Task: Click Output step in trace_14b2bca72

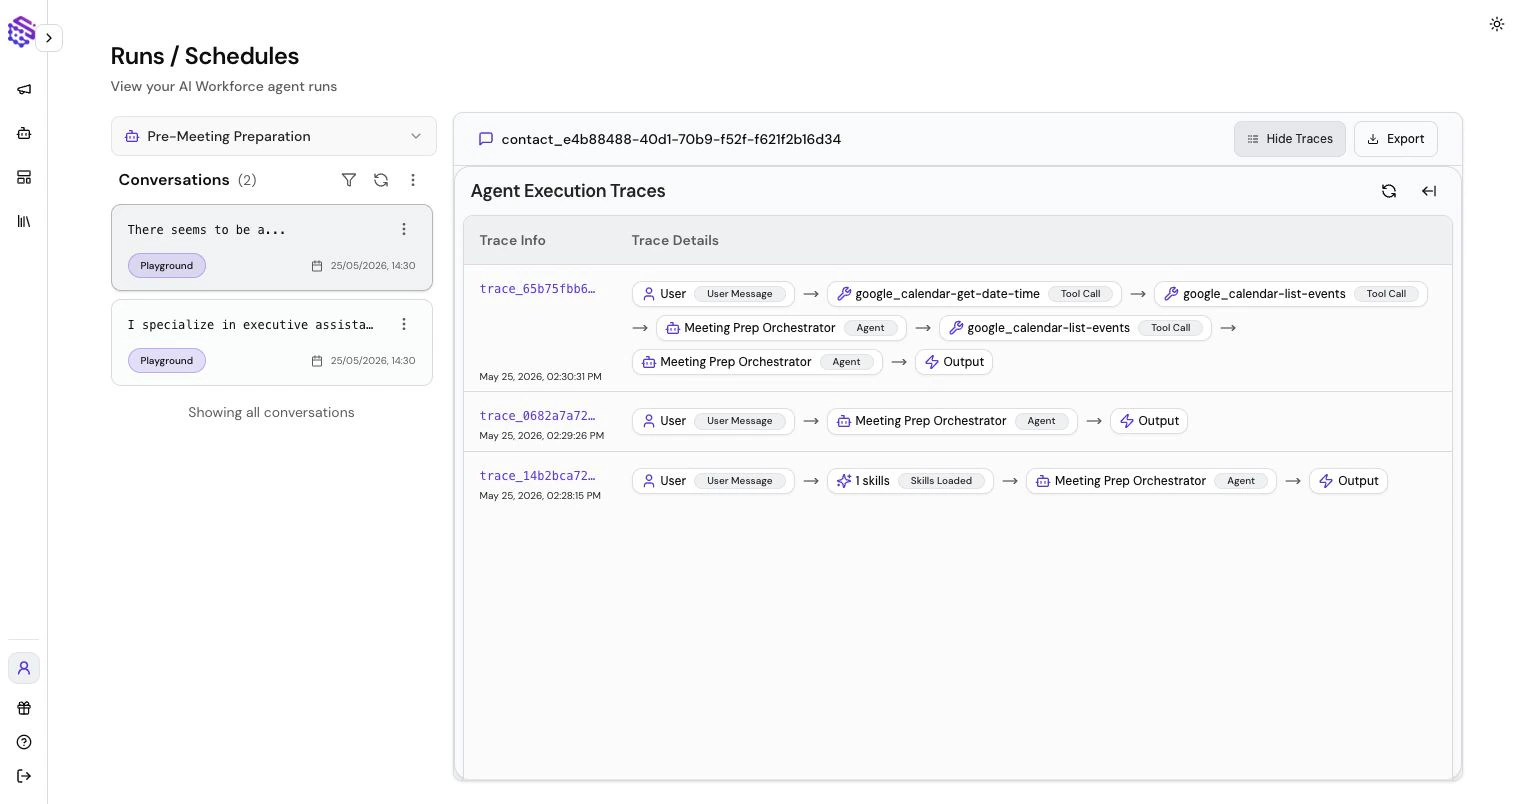Action: (x=1348, y=481)
